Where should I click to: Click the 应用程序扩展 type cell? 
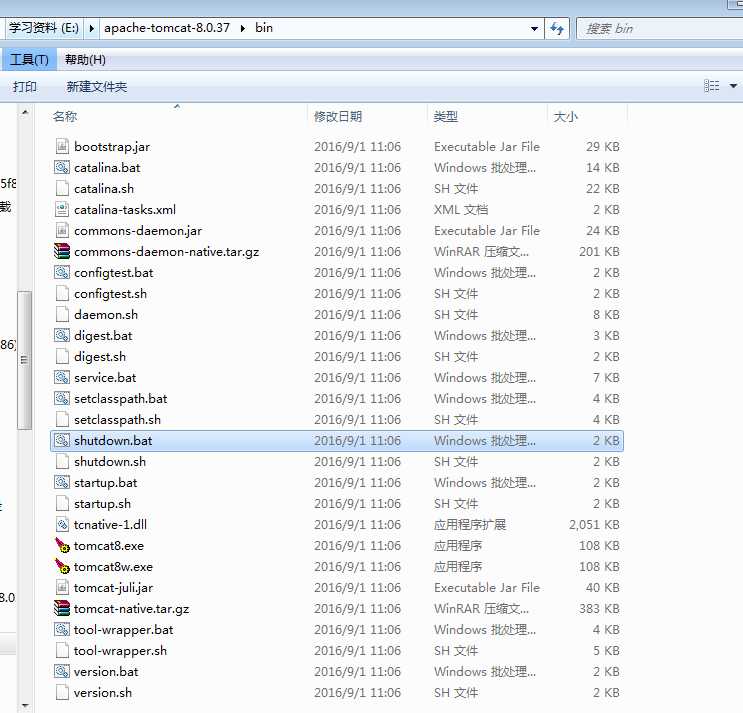coord(470,524)
